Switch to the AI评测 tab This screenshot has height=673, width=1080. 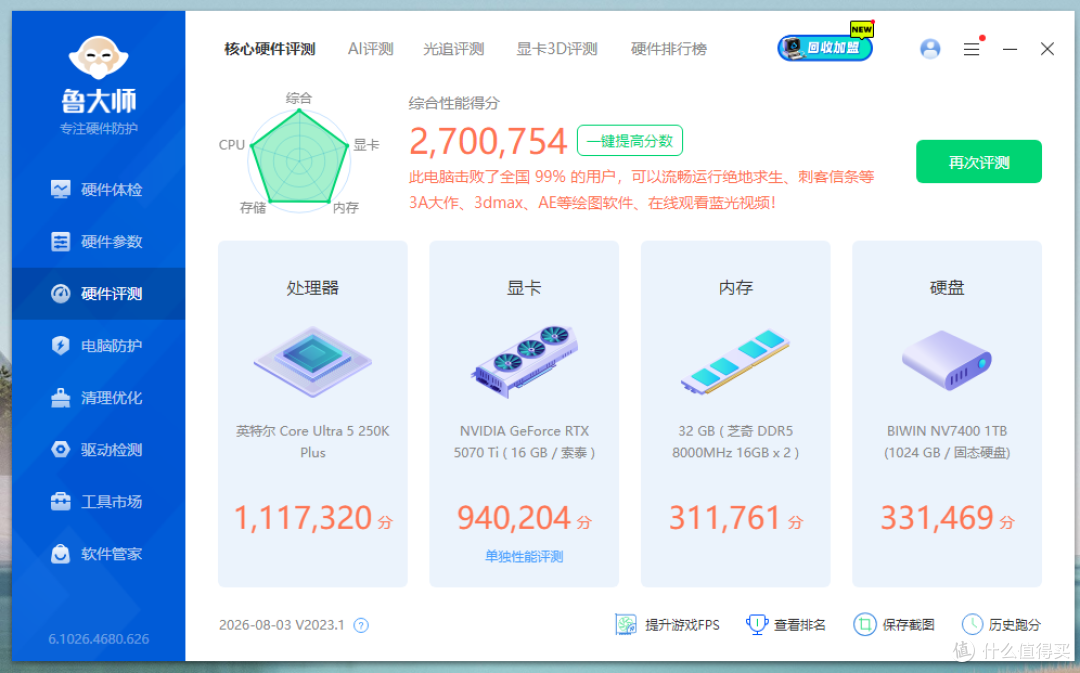coord(371,49)
